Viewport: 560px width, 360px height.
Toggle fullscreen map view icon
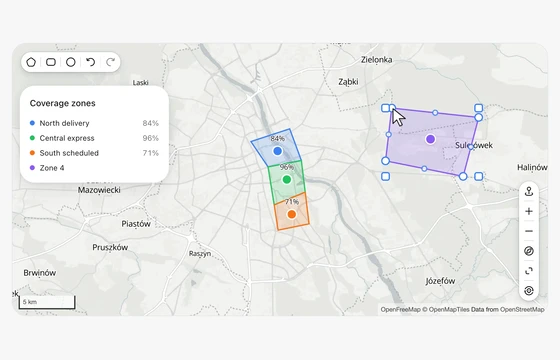tap(529, 271)
